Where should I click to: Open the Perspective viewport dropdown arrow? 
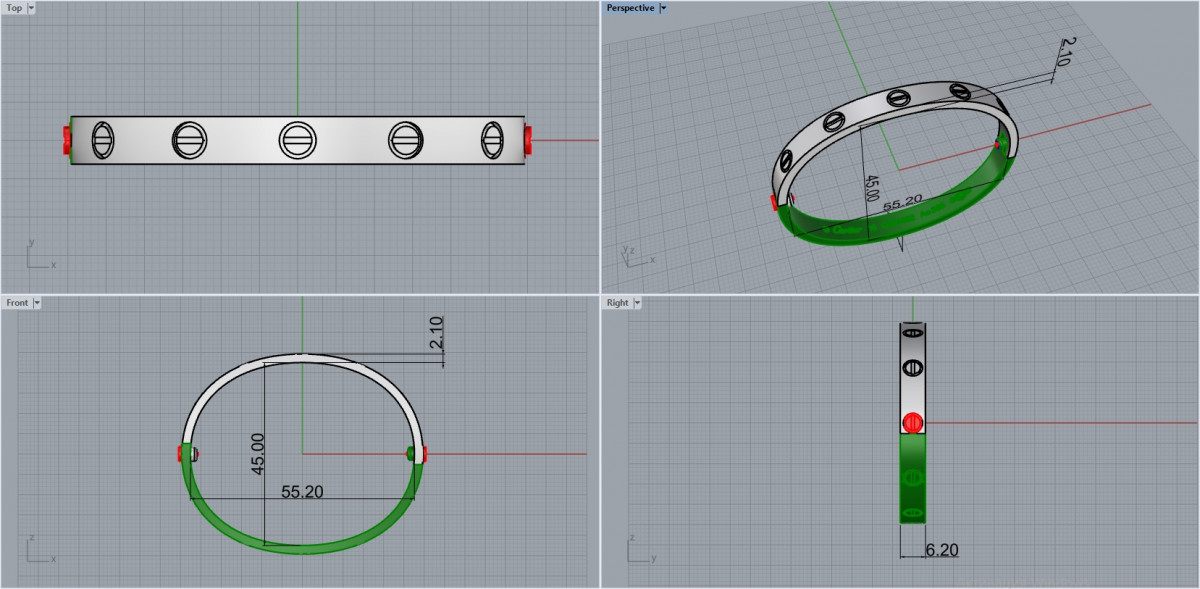(x=664, y=7)
